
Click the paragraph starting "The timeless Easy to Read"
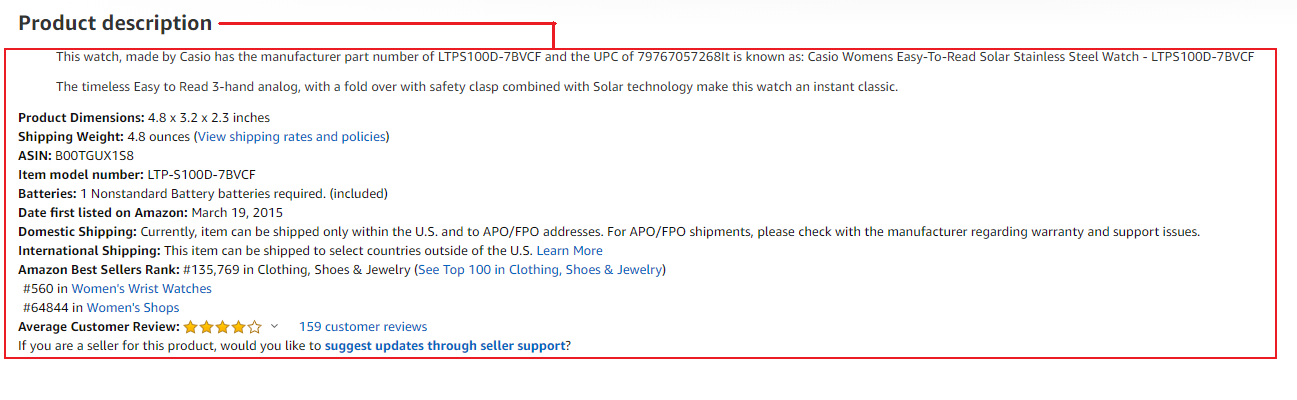476,87
